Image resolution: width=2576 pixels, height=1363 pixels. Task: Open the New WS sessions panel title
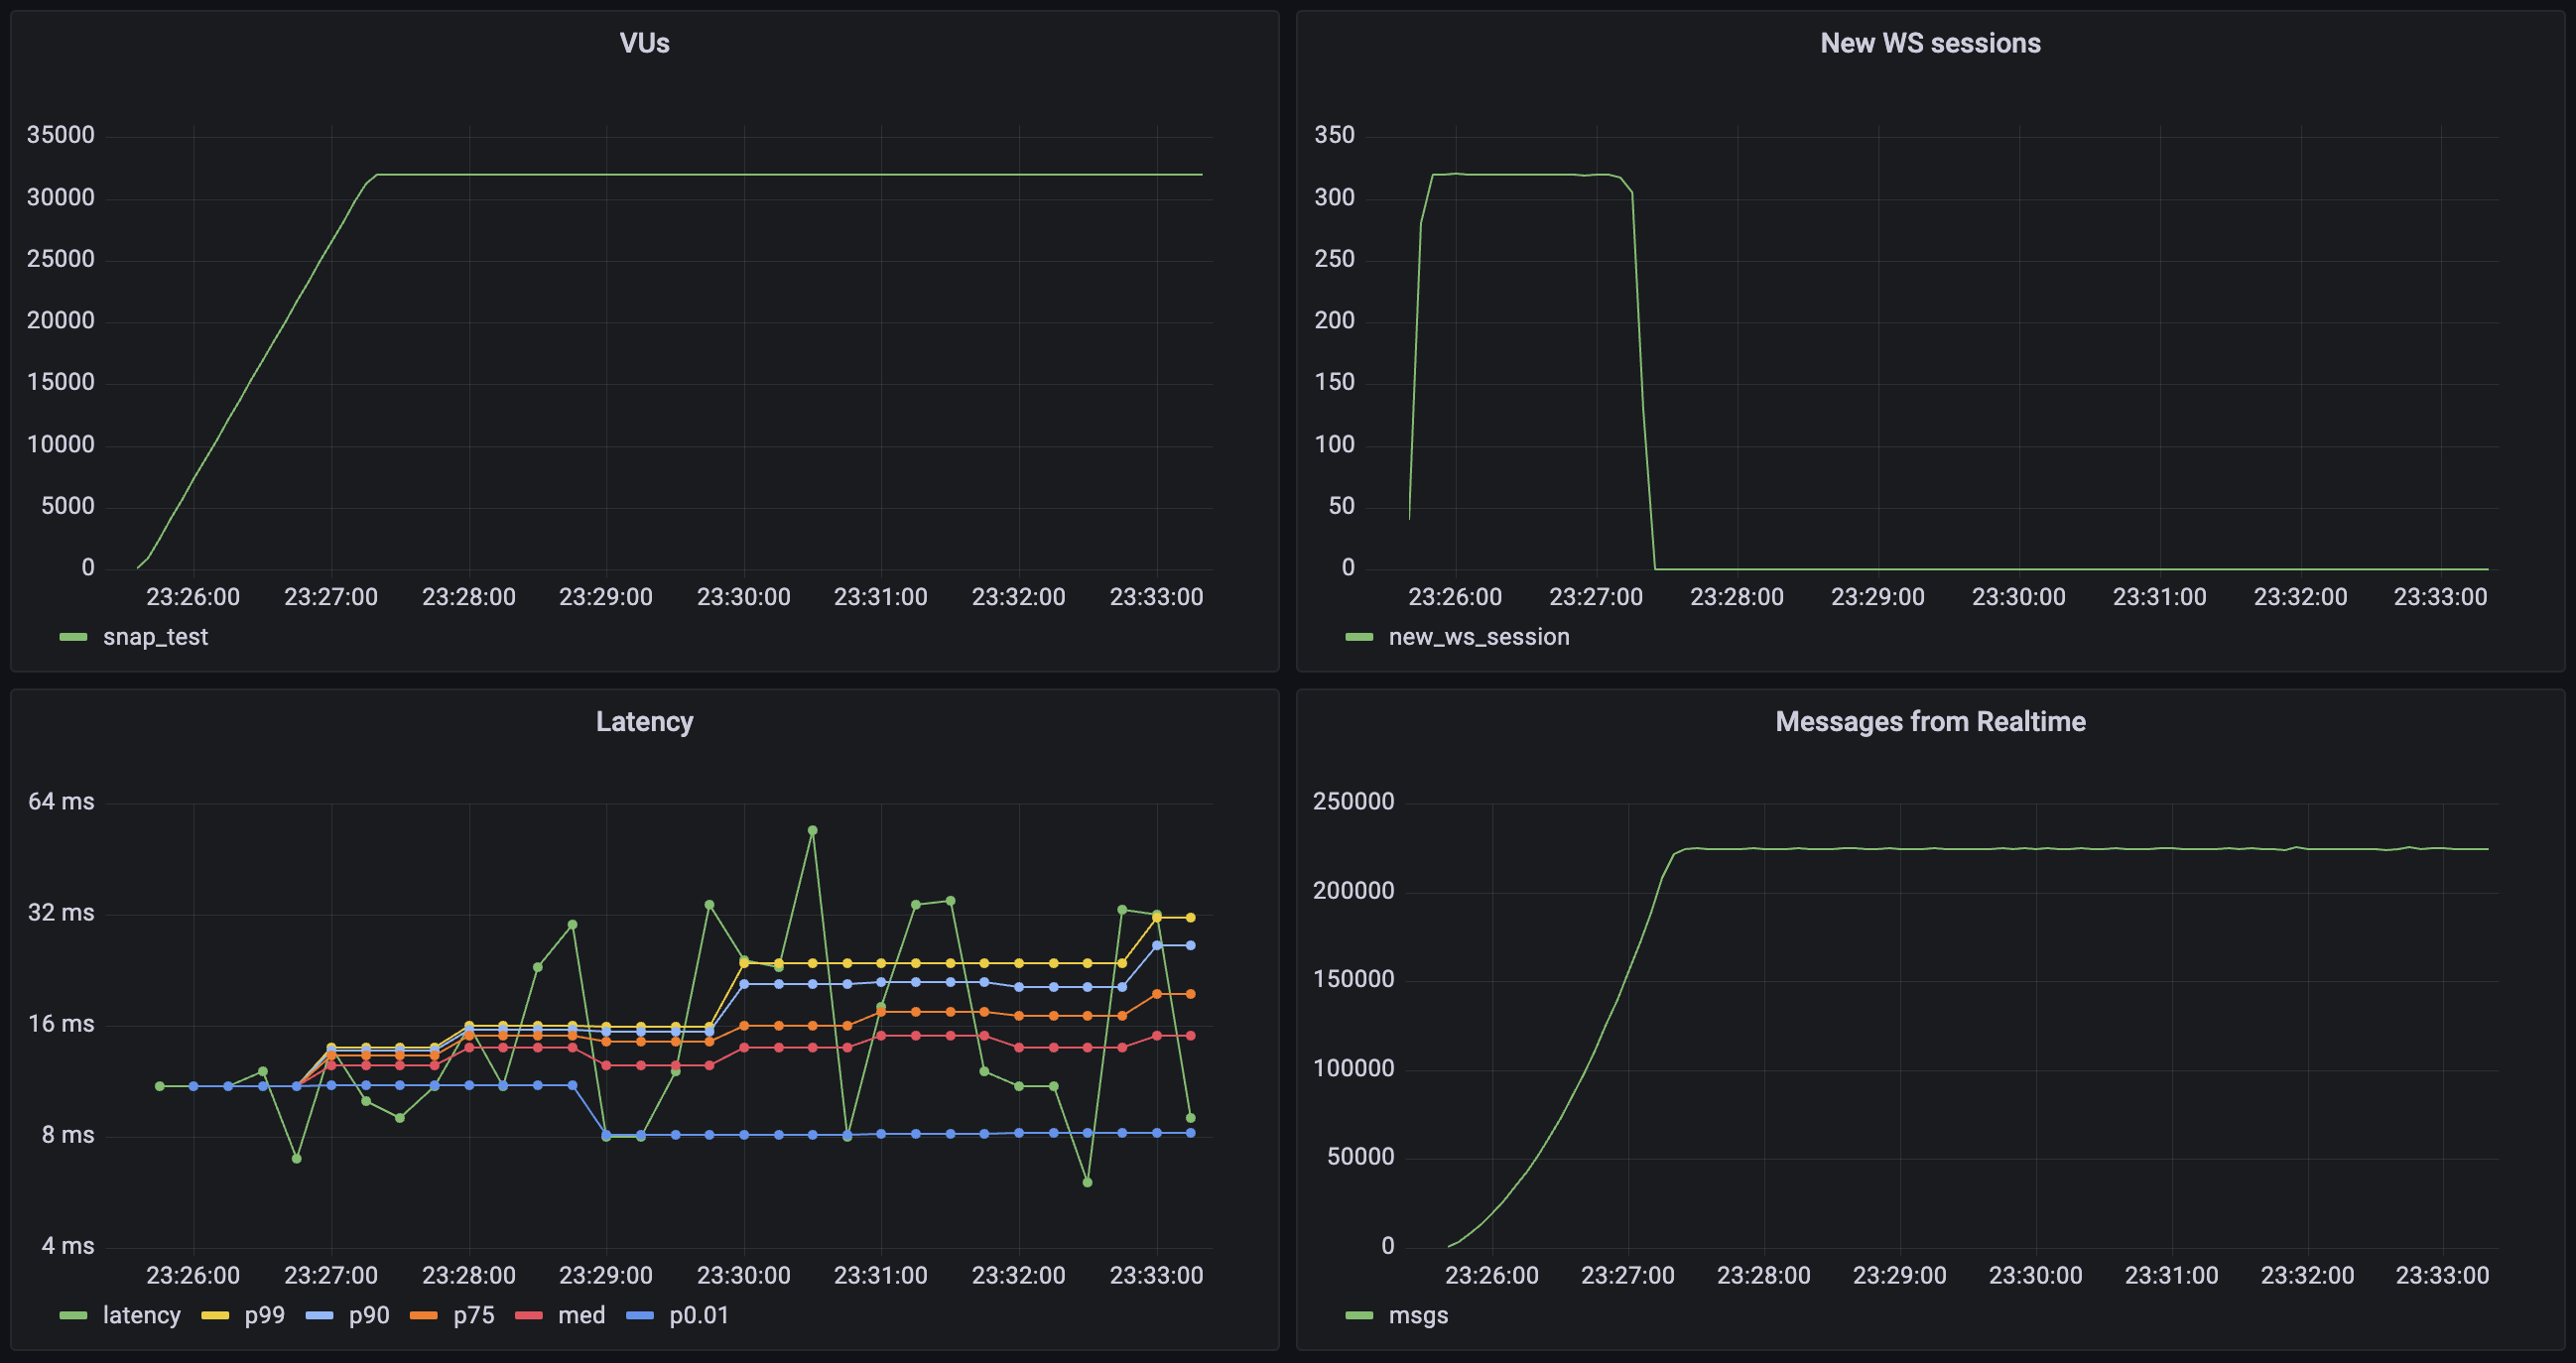(x=1929, y=43)
